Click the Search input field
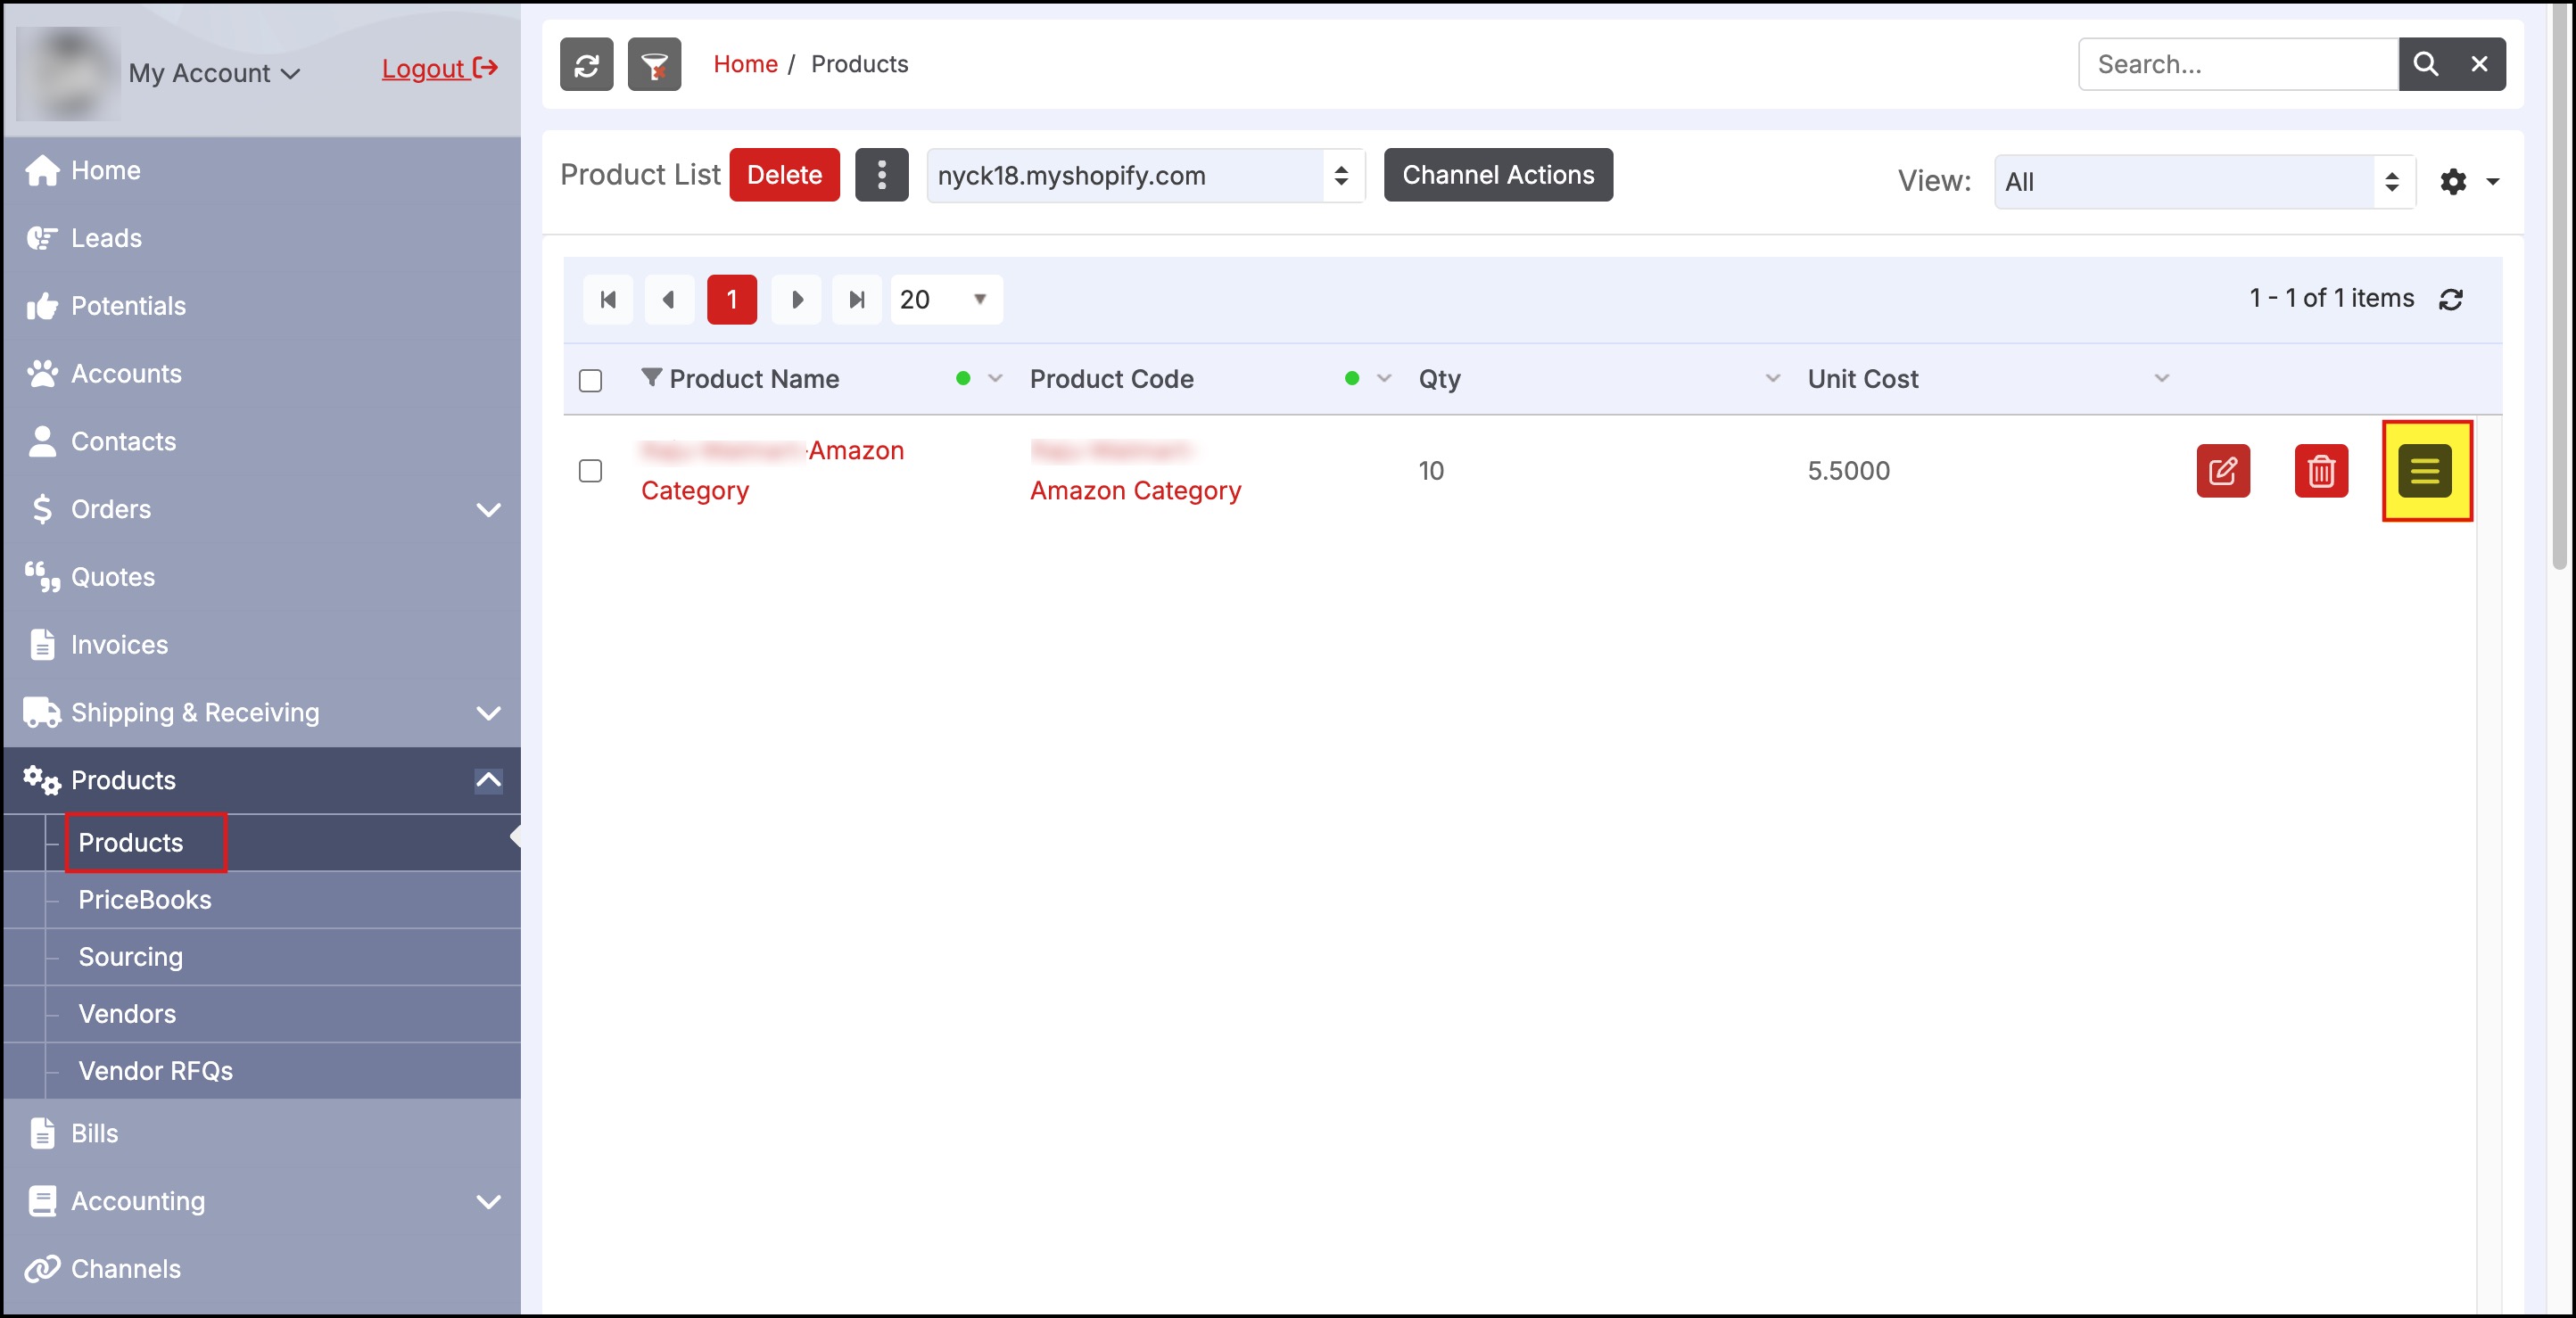 click(2238, 65)
